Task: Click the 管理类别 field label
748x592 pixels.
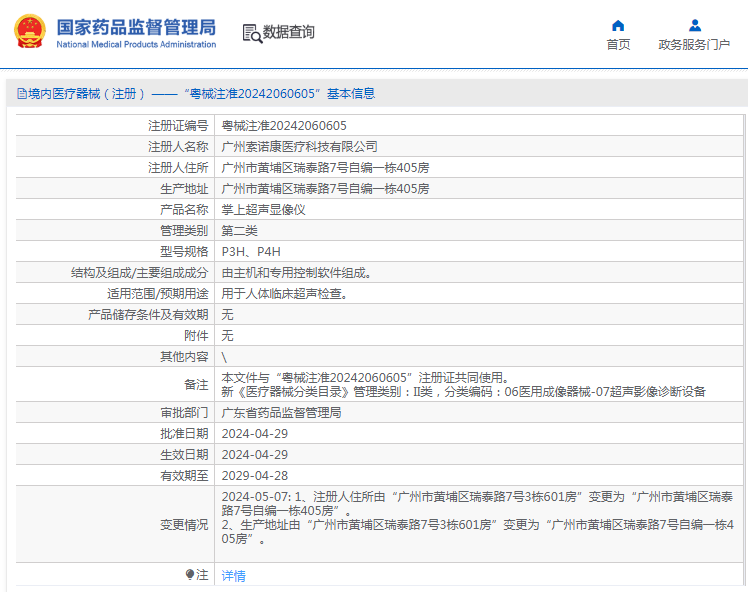Action: pyautogui.click(x=184, y=231)
